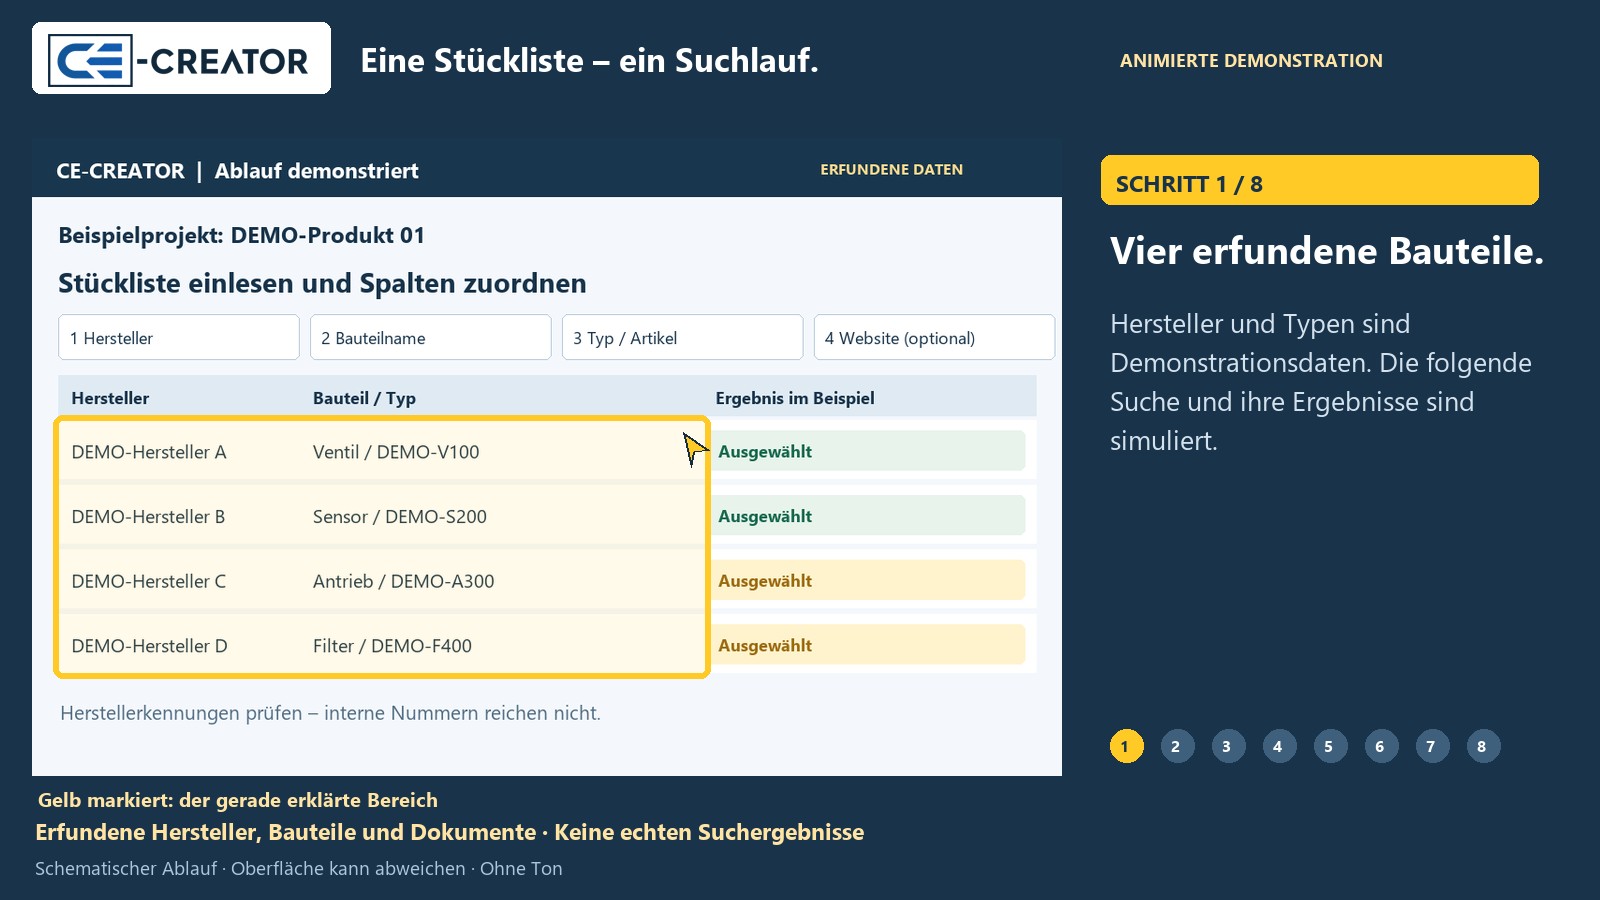Click 'Beispielprojekt: DEMO-Produkt 01' title
1600x900 pixels.
tap(241, 235)
